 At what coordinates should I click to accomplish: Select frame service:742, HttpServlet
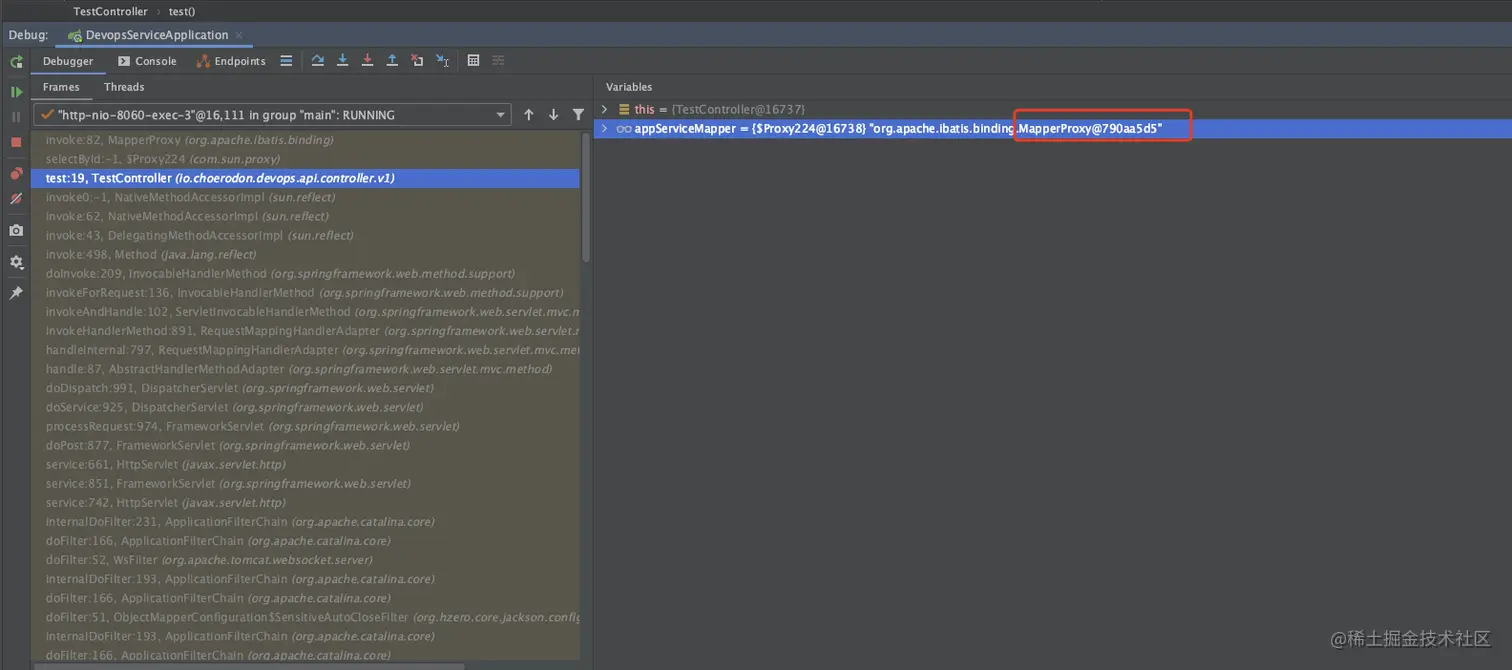306,503
